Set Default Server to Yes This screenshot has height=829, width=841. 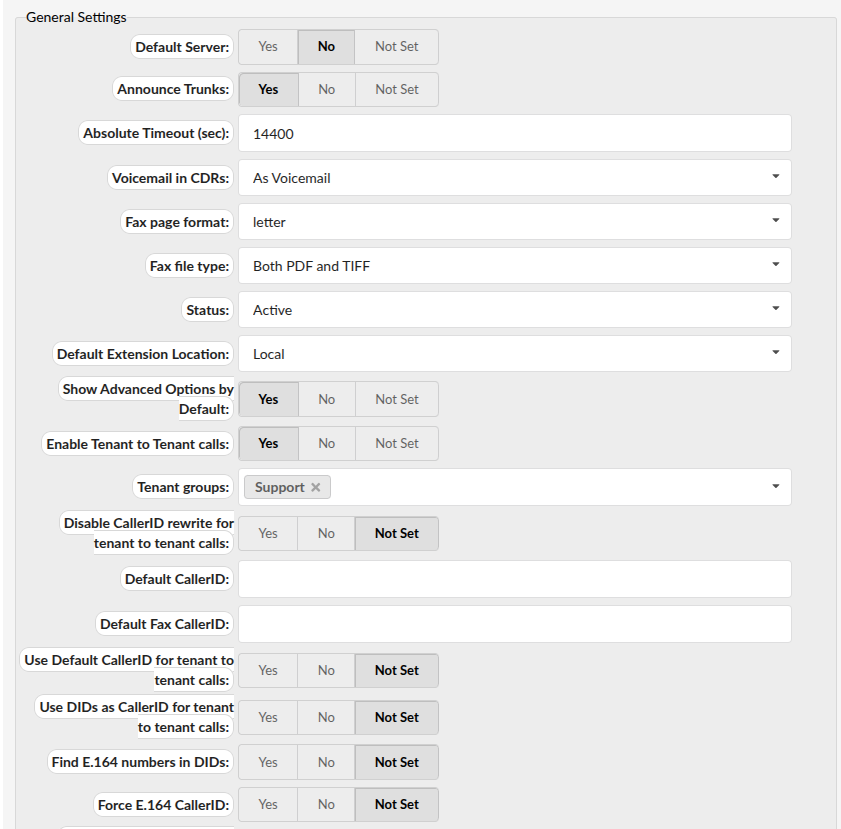coord(268,47)
